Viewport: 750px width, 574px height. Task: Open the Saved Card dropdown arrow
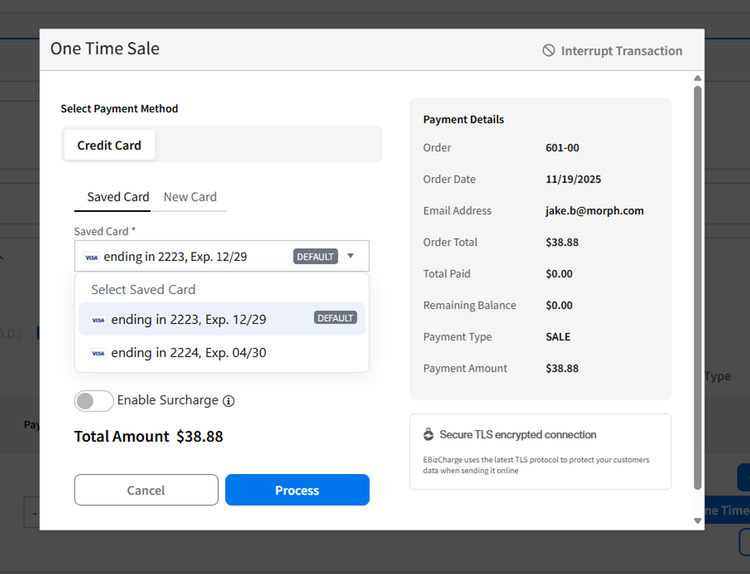tap(351, 256)
